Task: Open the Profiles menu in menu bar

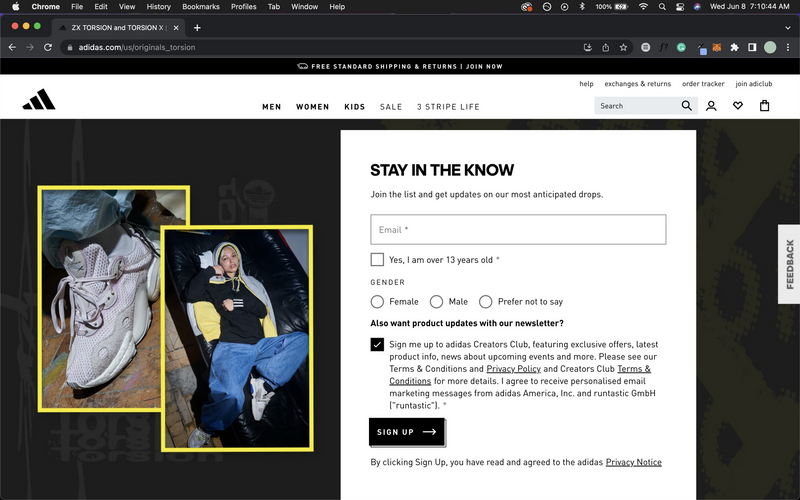Action: [243, 7]
